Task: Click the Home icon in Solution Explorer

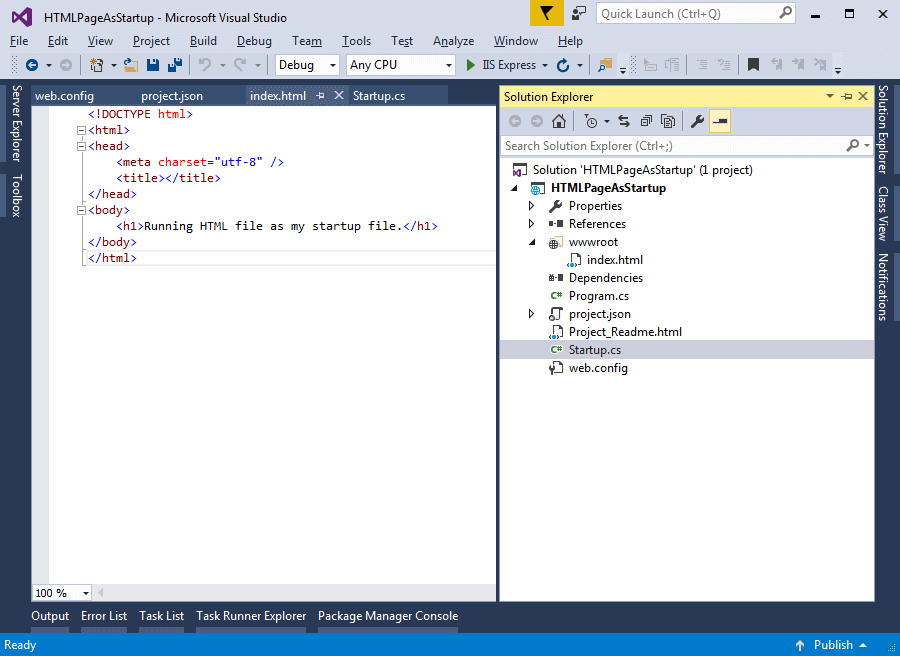Action: click(x=558, y=119)
